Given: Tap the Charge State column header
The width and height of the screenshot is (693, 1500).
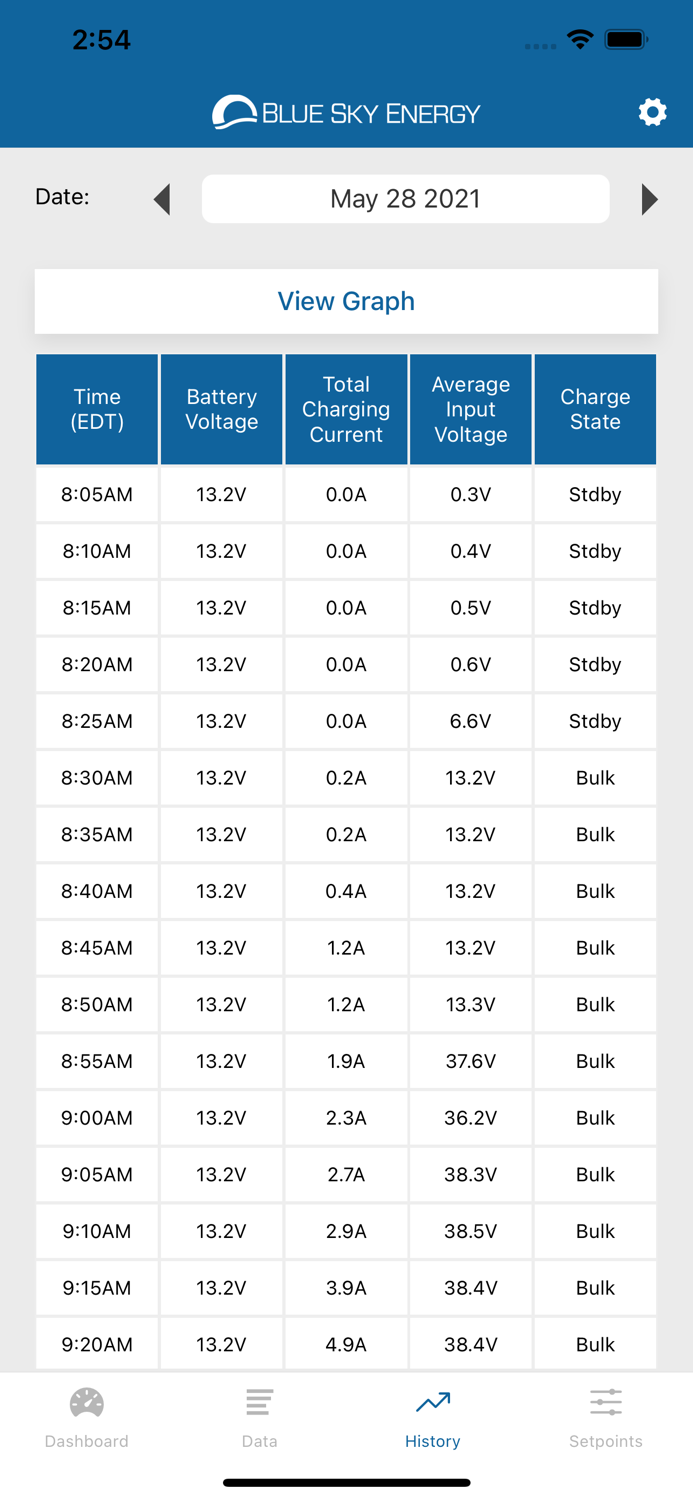Looking at the screenshot, I should coord(595,409).
